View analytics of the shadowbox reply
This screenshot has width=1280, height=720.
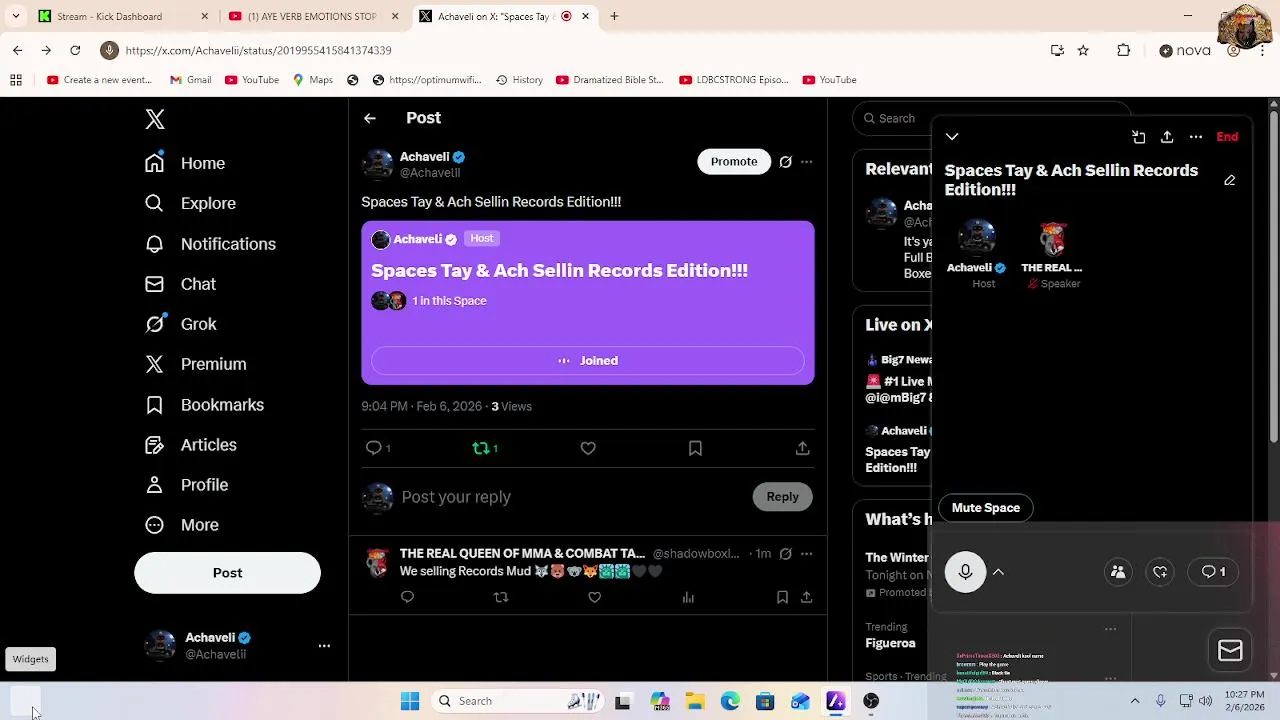688,597
